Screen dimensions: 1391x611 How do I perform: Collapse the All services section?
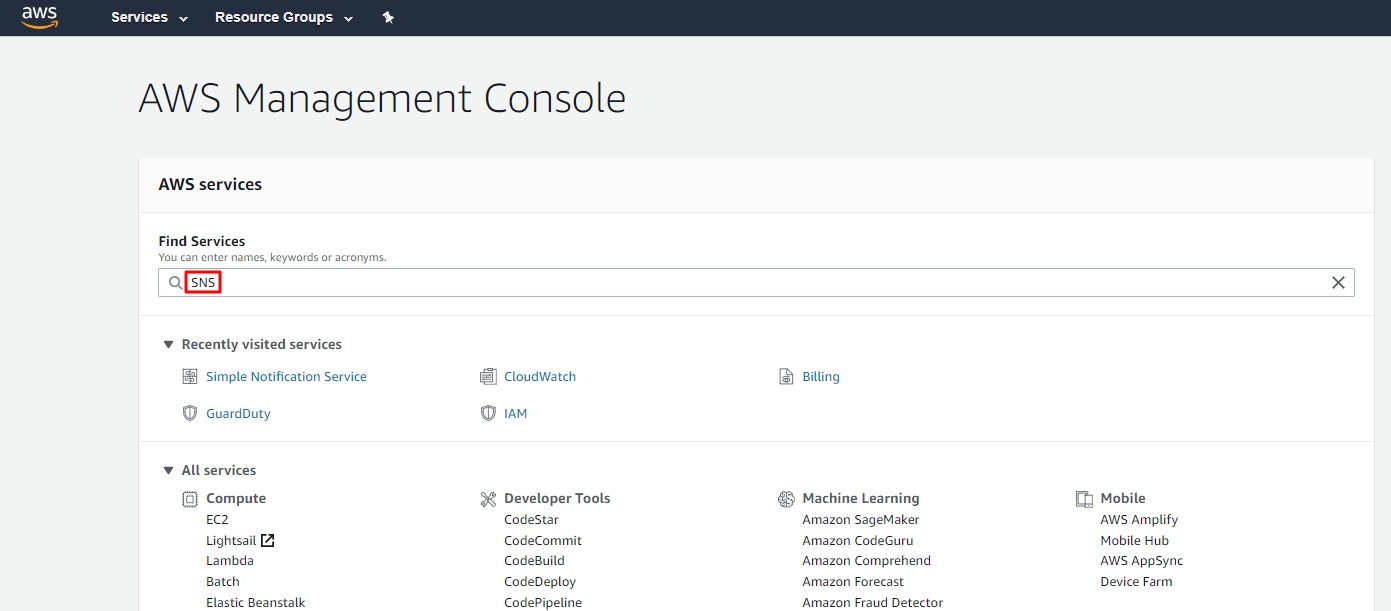click(x=168, y=471)
